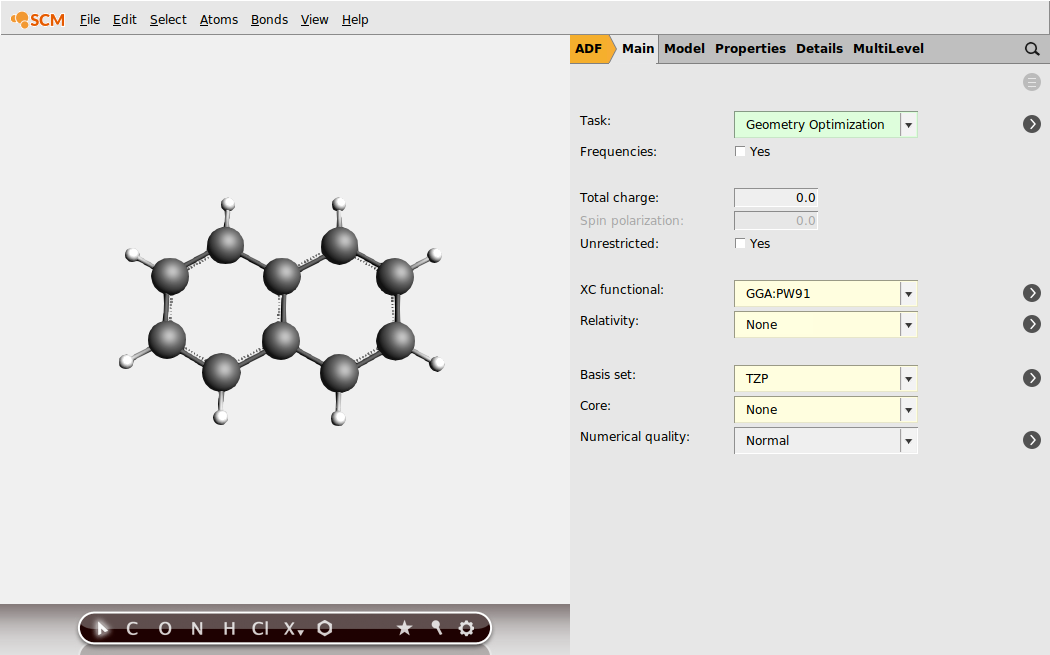The width and height of the screenshot is (1050, 655).
Task: Click the detail arrow beside Numerical quality
Action: click(1031, 439)
